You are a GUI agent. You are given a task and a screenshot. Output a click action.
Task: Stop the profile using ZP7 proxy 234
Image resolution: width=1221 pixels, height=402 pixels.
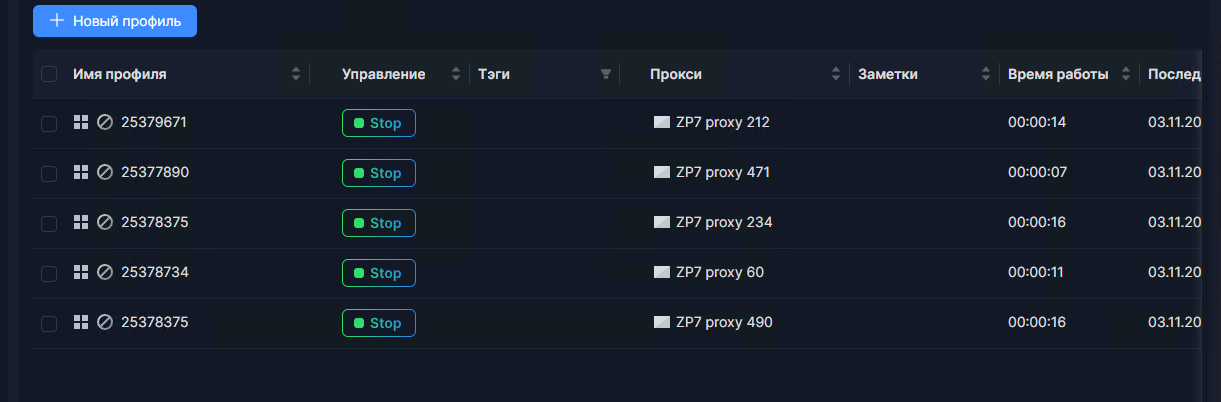(378, 223)
